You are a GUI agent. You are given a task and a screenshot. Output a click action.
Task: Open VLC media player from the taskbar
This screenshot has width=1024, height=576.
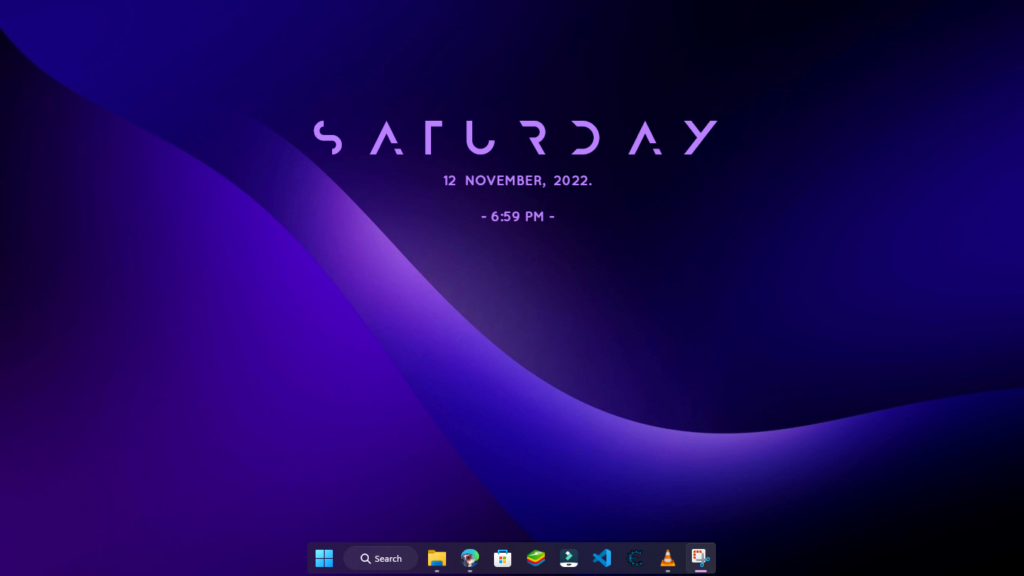click(x=667, y=558)
